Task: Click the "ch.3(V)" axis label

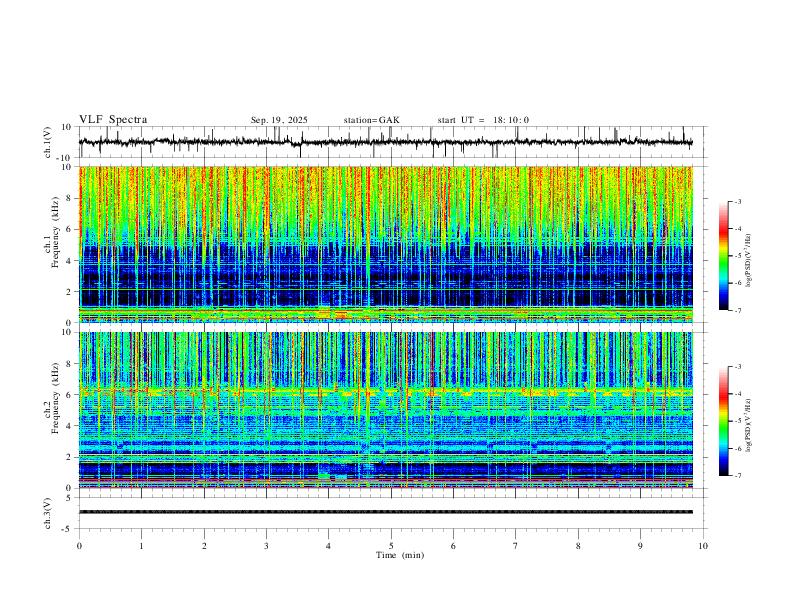Action: pos(48,514)
